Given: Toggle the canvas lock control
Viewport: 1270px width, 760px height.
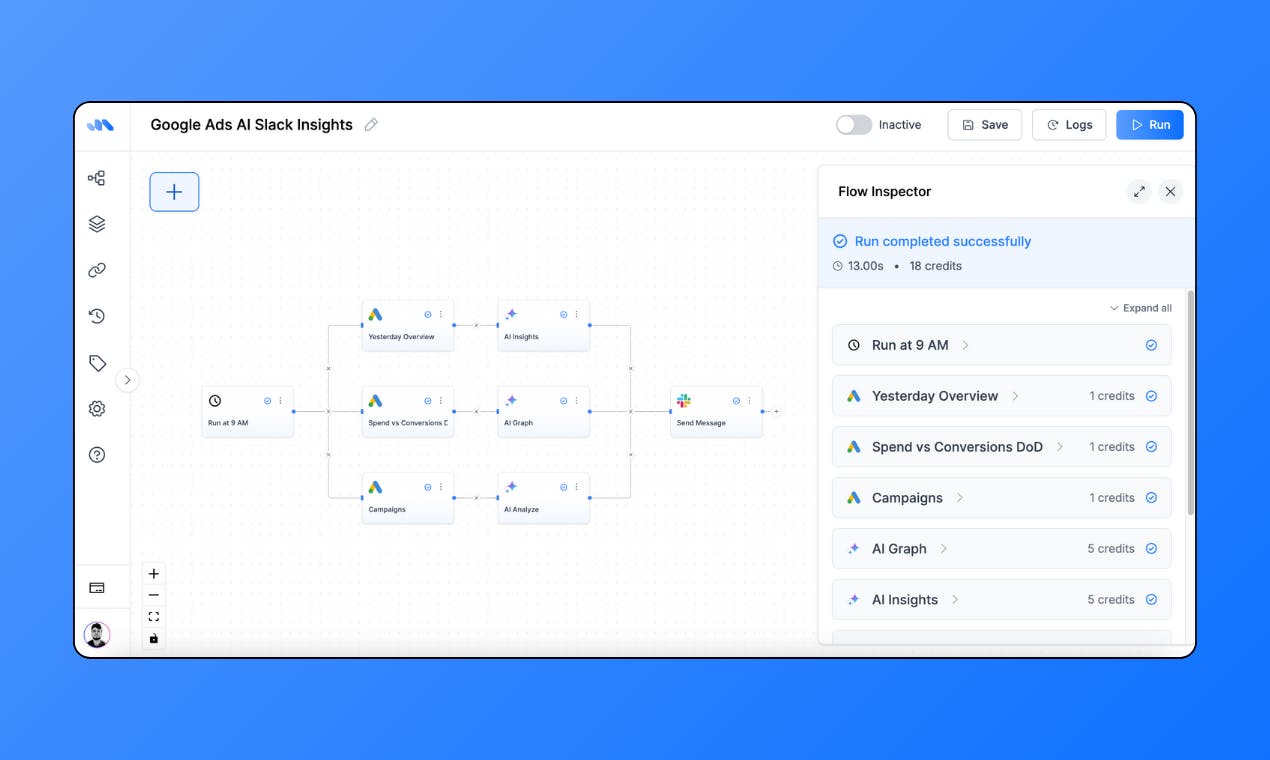Looking at the screenshot, I should pos(154,638).
